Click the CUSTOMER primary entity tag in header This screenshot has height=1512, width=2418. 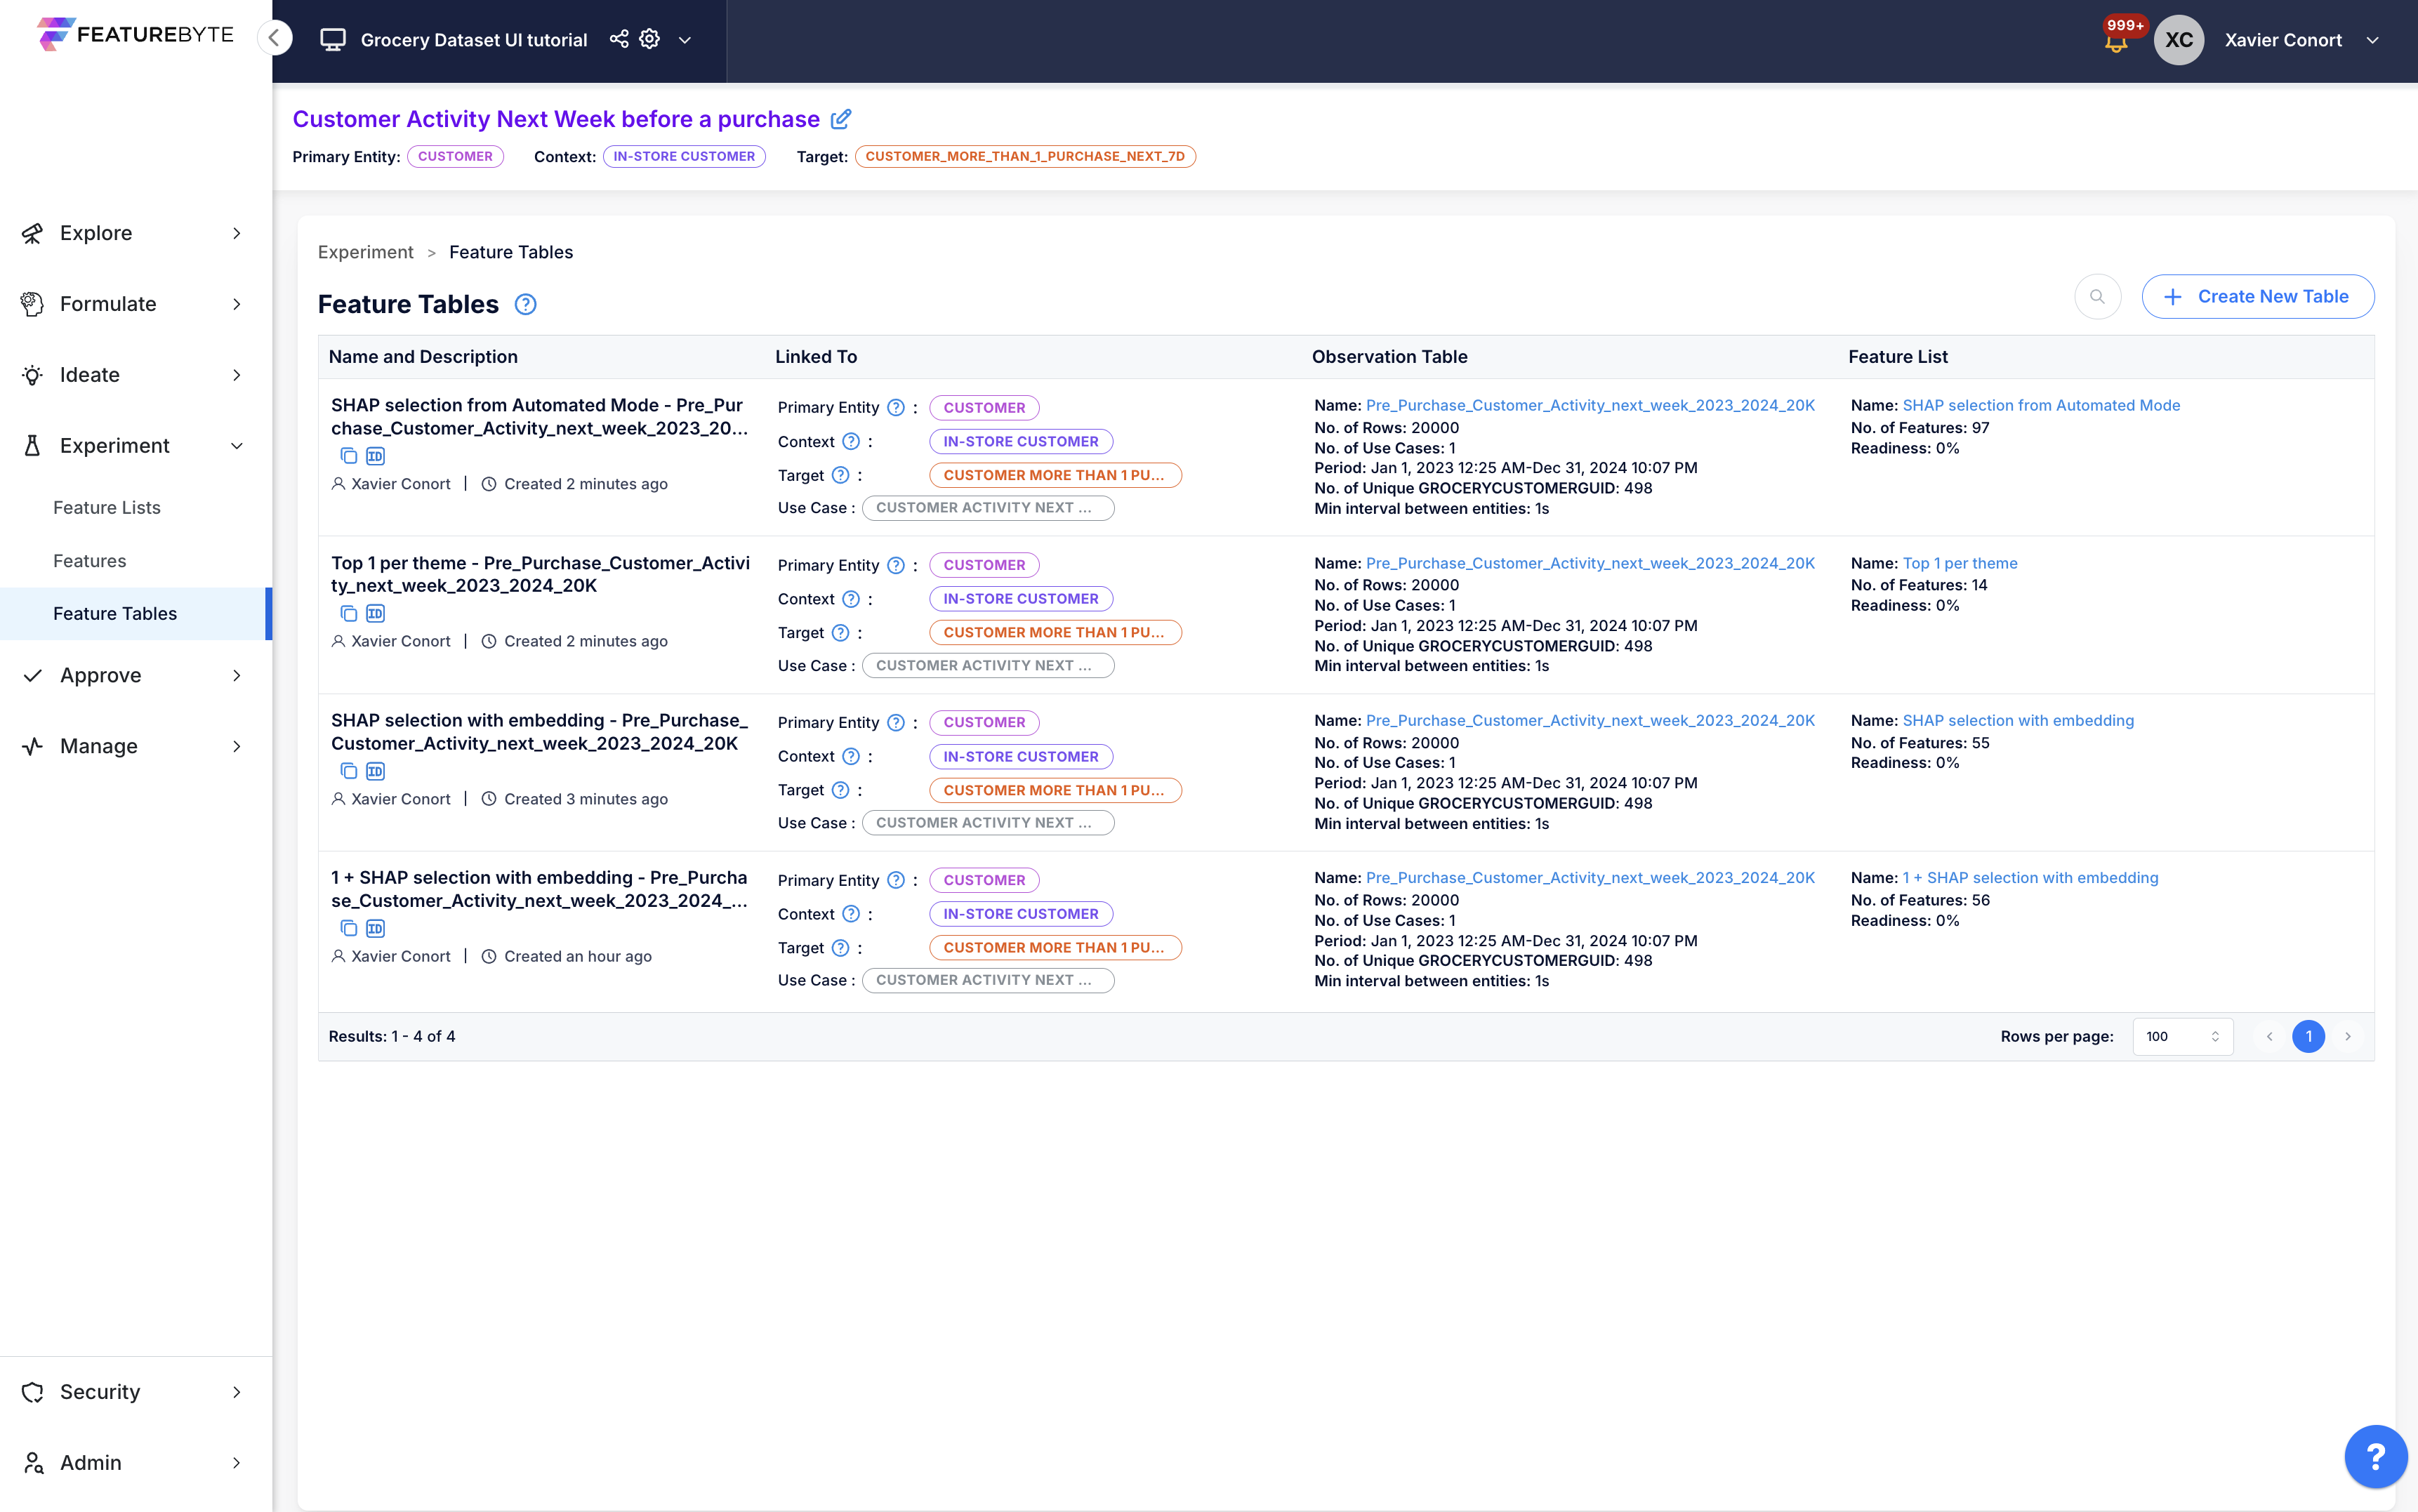pyautogui.click(x=455, y=156)
